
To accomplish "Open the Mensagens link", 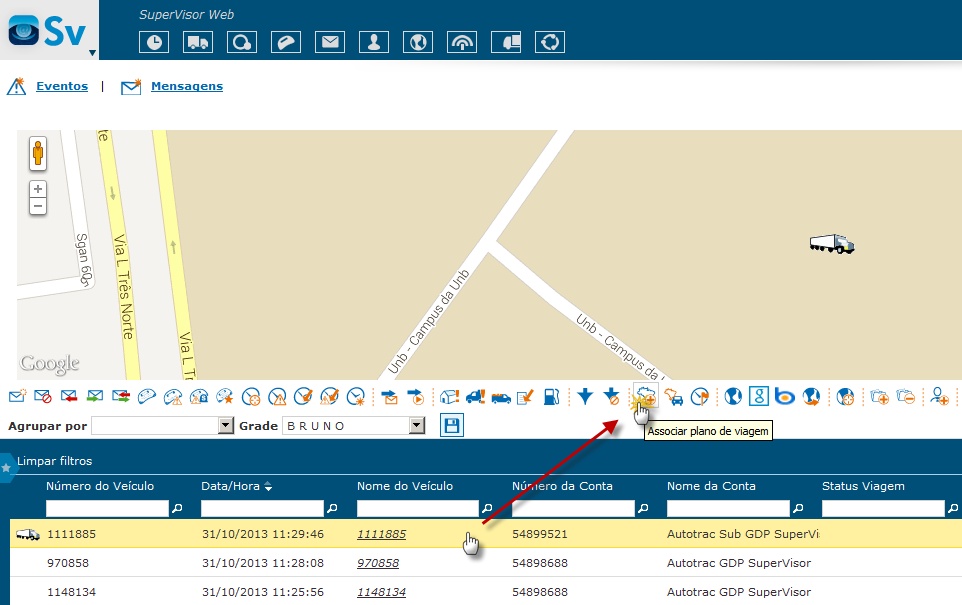I will (x=186, y=87).
